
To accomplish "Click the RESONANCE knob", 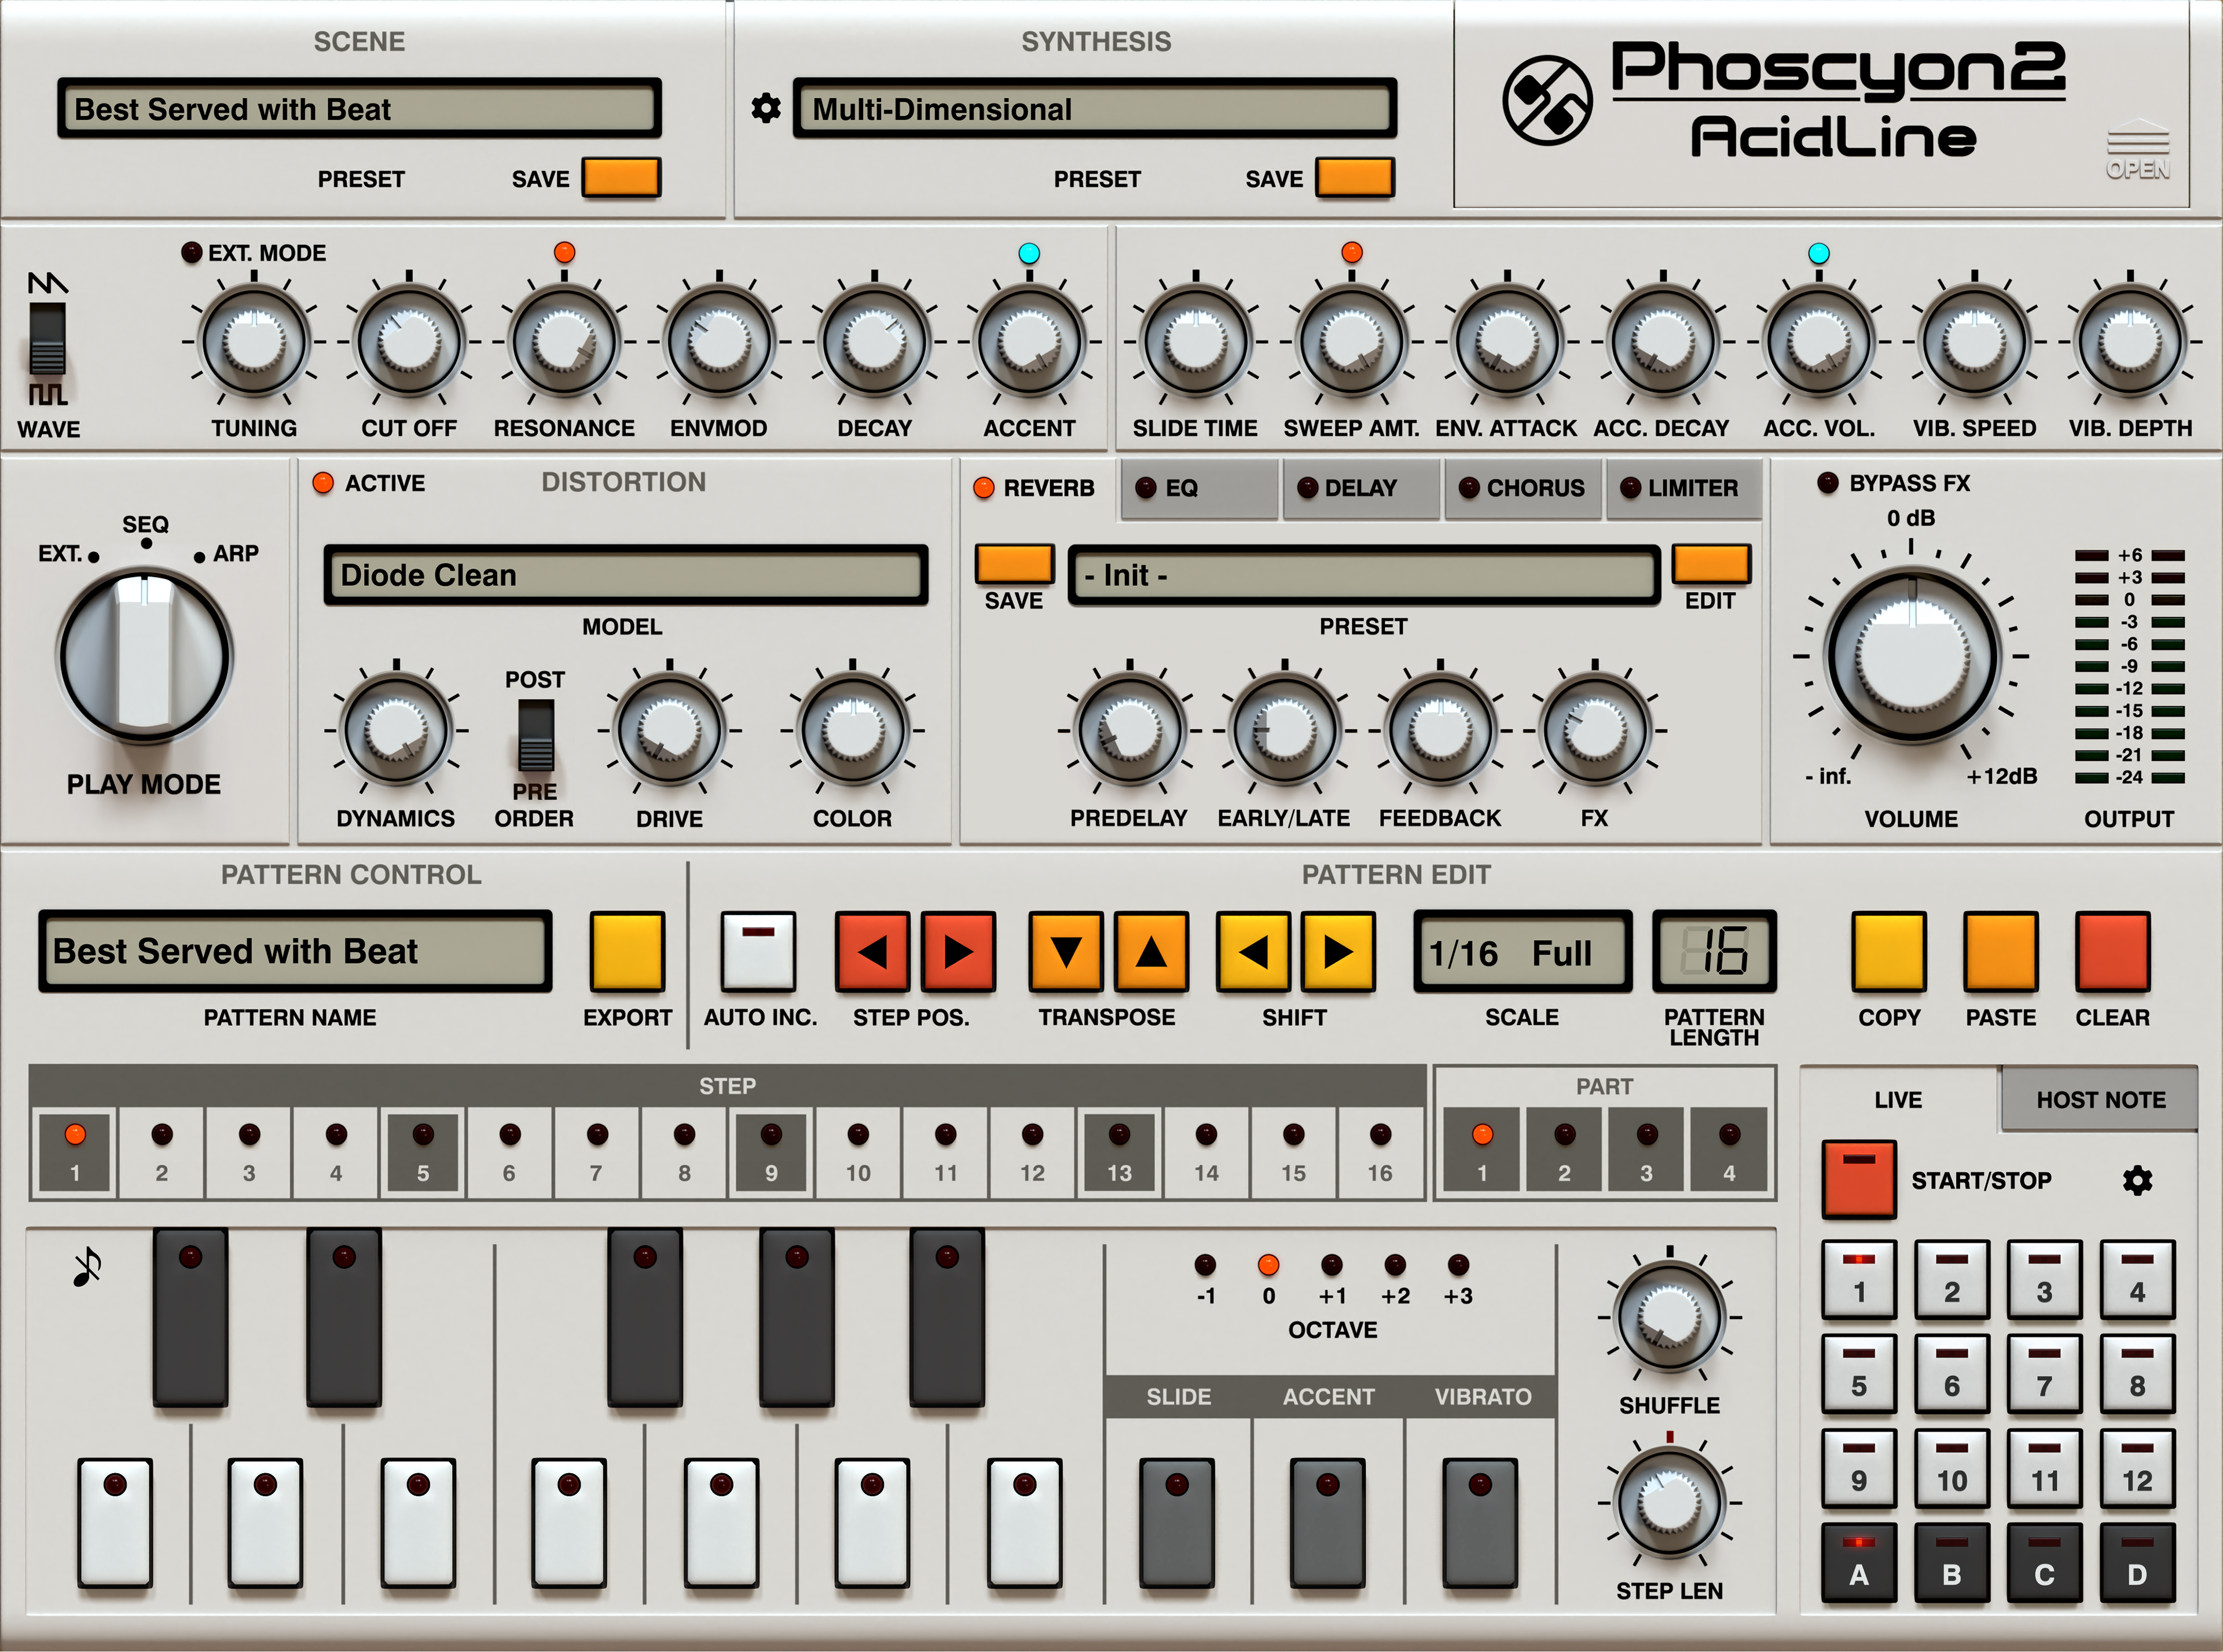I will (x=564, y=342).
